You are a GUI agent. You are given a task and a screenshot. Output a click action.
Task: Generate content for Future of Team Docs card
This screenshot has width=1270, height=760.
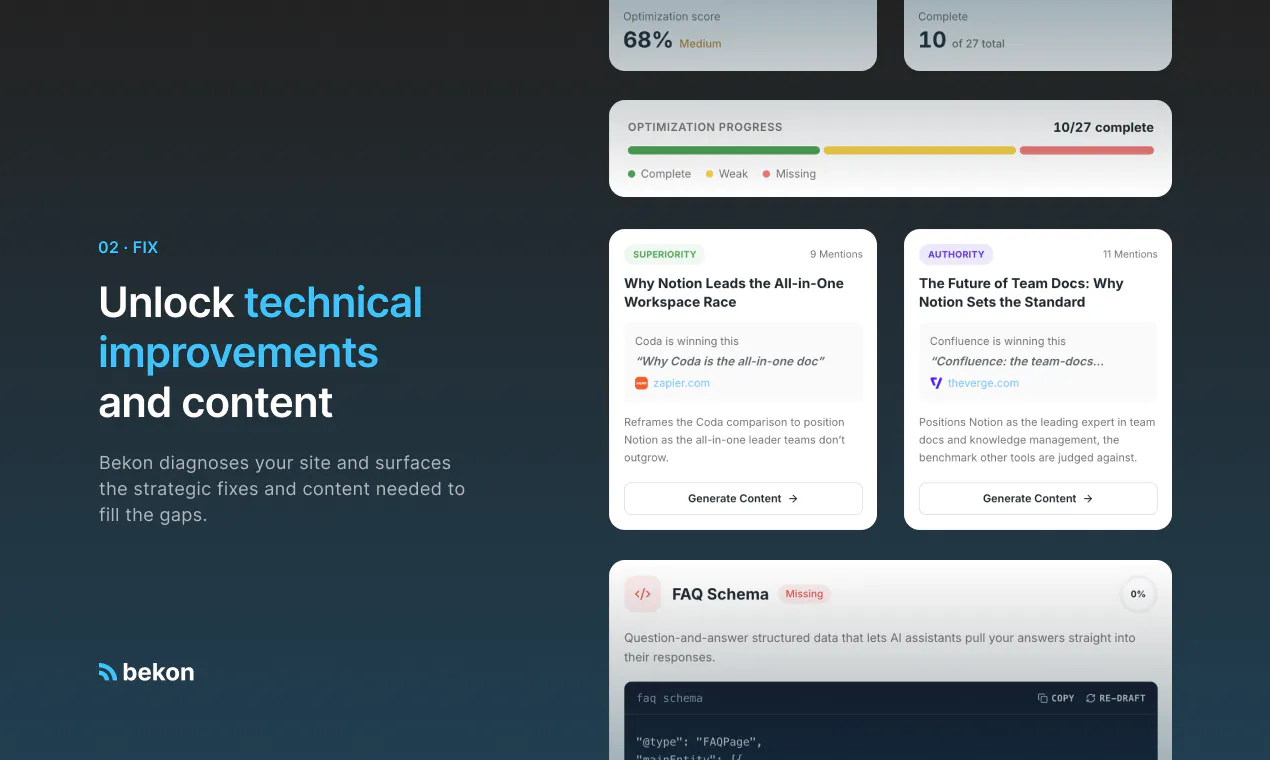[1038, 498]
